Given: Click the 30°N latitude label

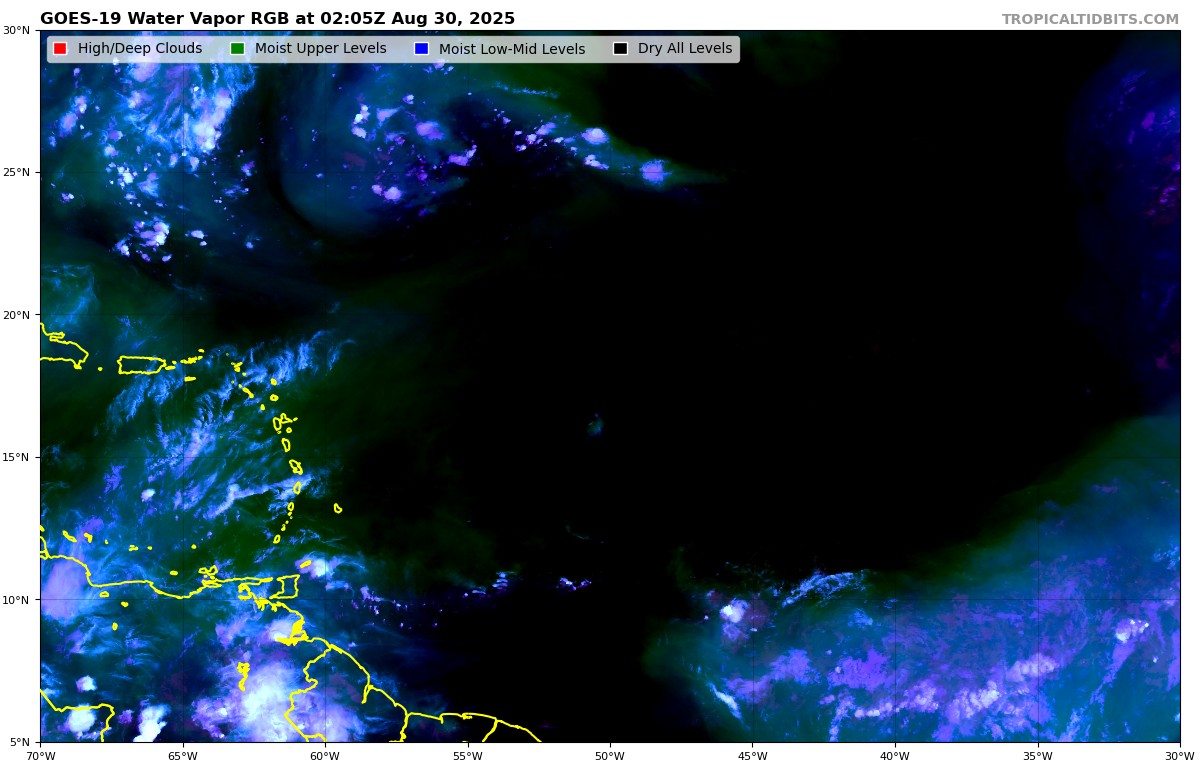Looking at the screenshot, I should [x=17, y=30].
